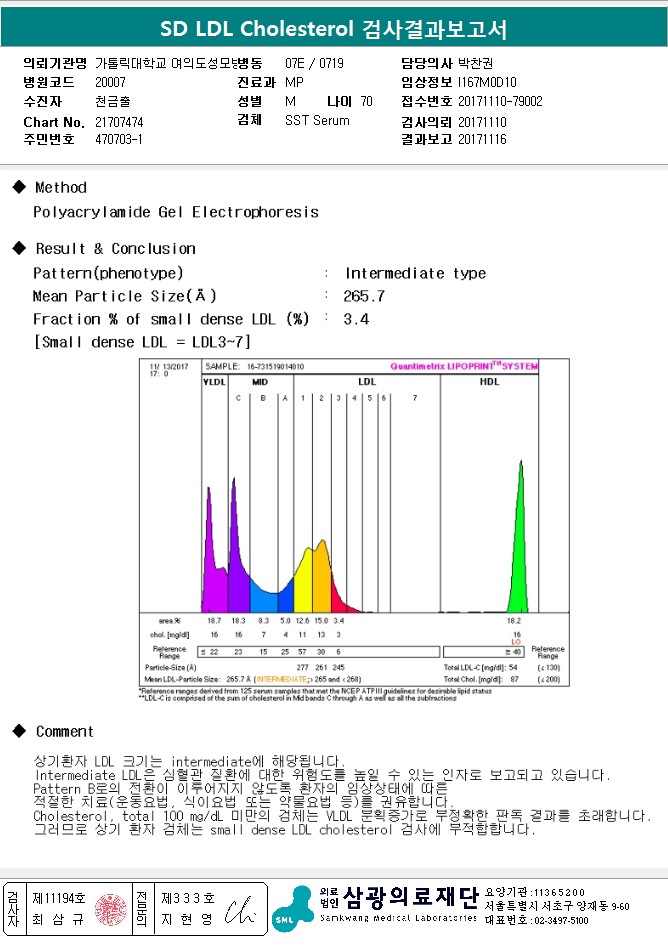This screenshot has height=947, width=668.
Task: Select the note [Small dense LDL = LDL3~7]
Action: pos(142,342)
